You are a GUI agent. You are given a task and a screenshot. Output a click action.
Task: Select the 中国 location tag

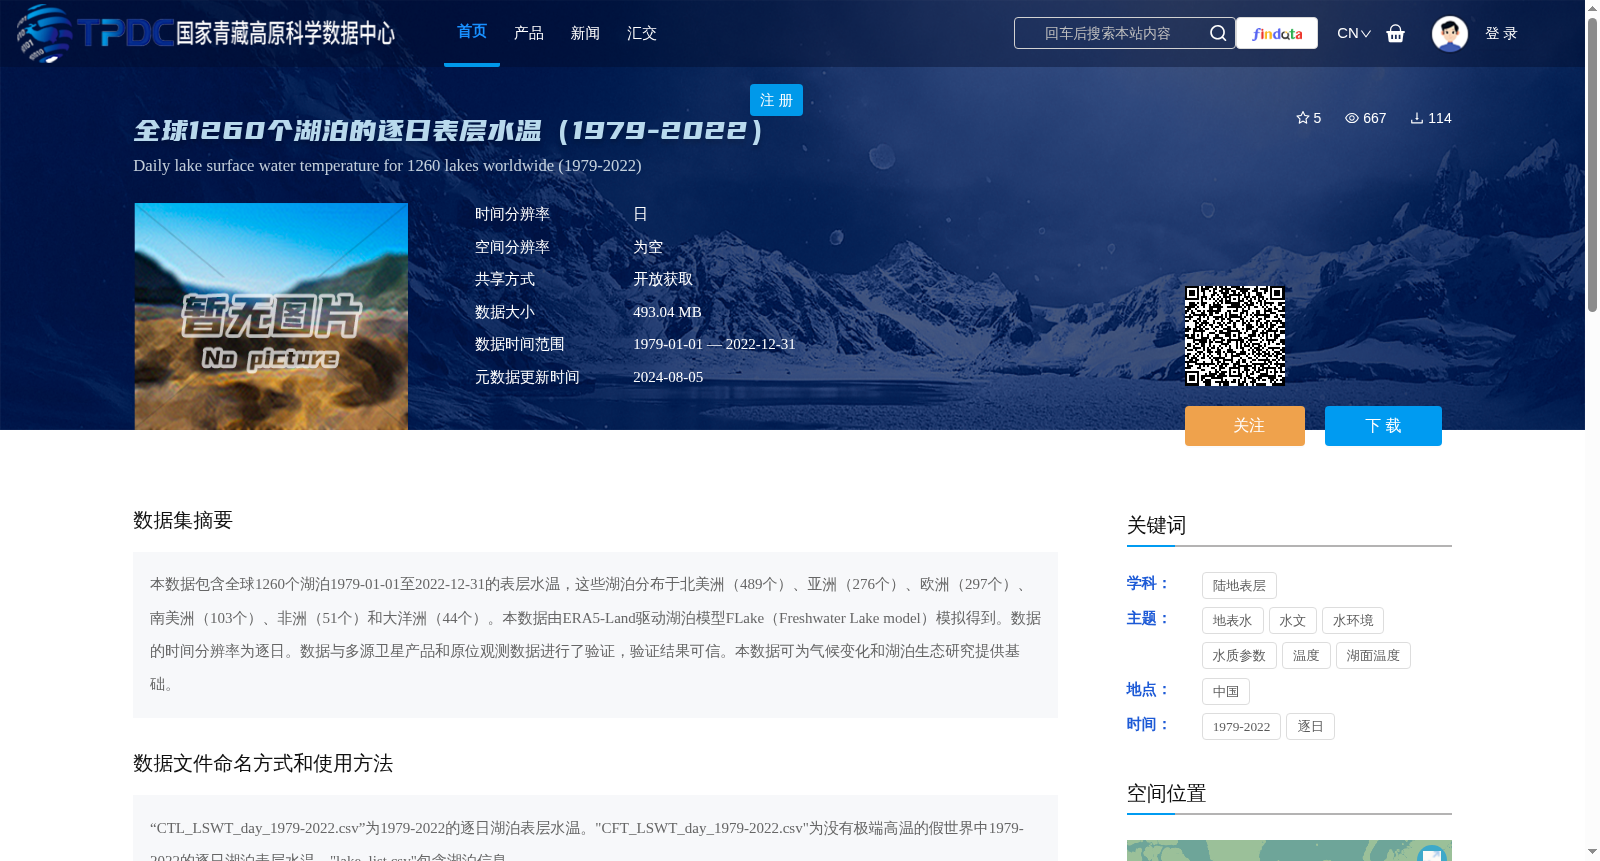point(1226,692)
